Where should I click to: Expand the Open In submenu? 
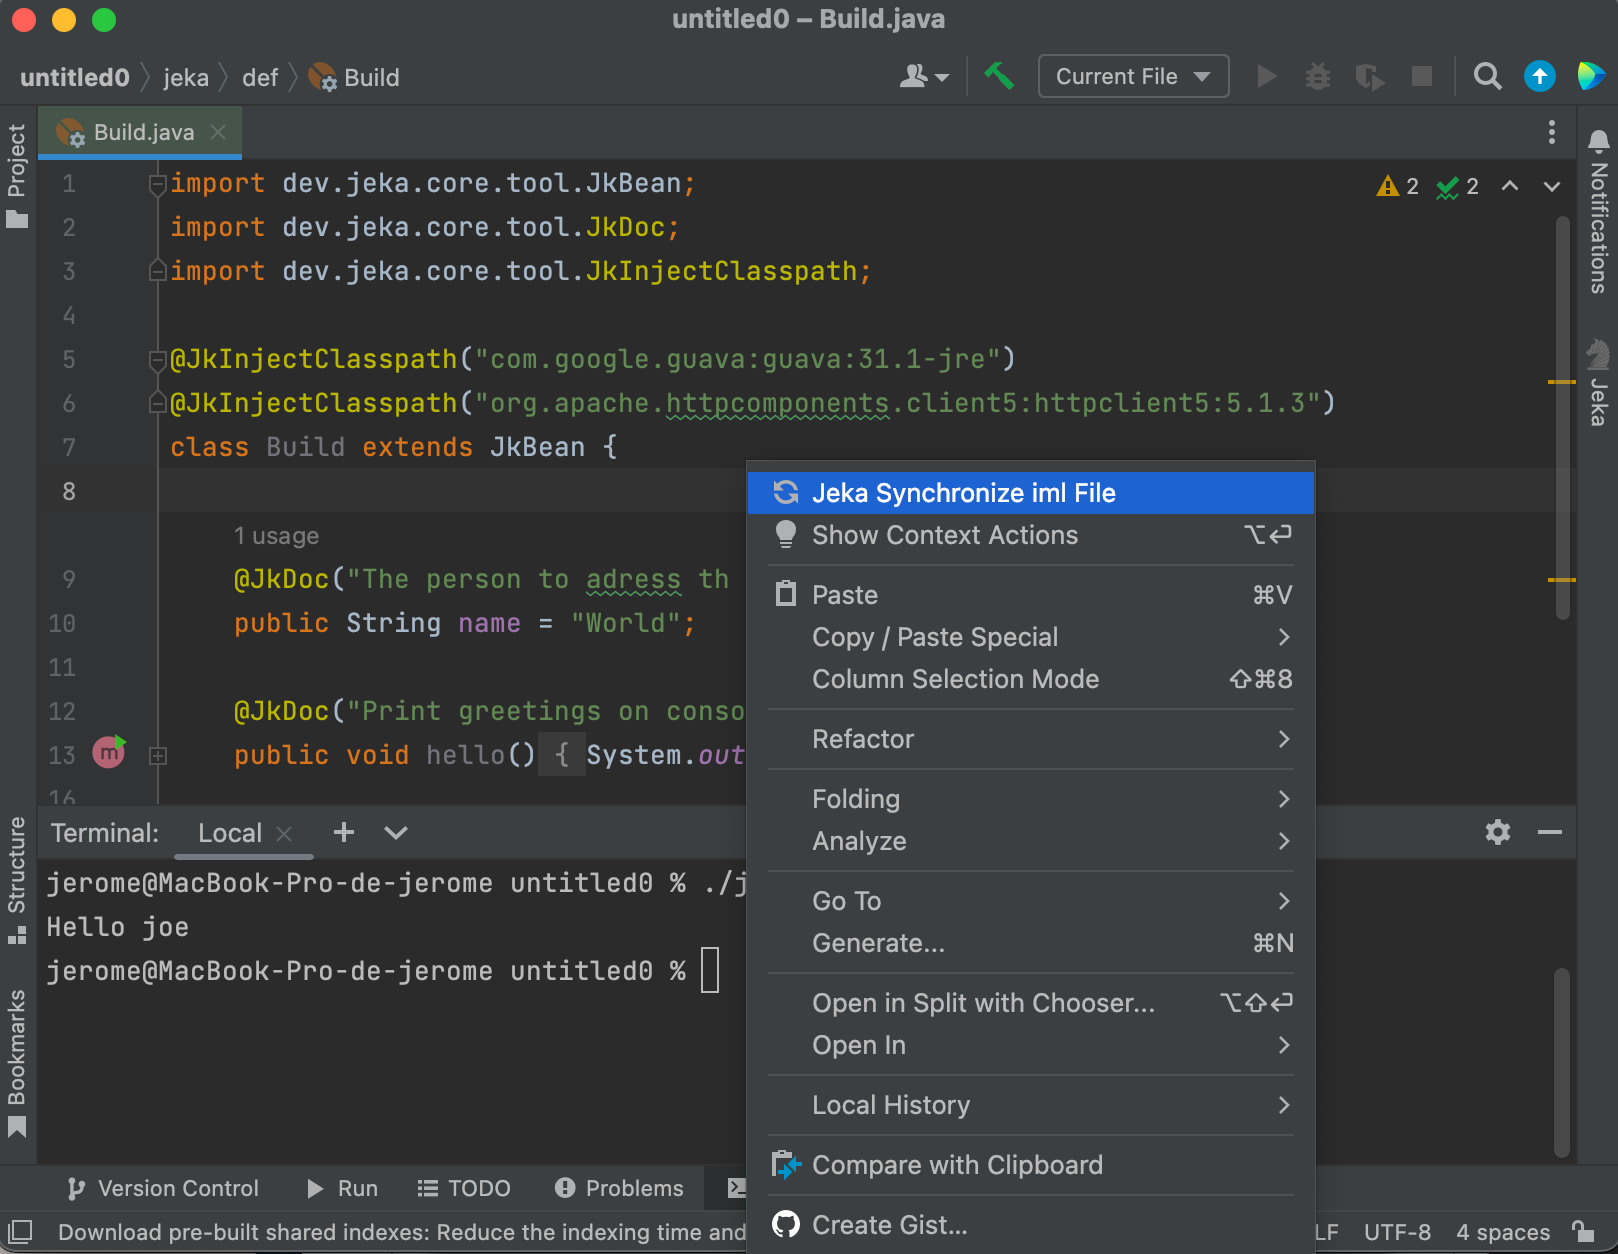[x=1031, y=1045]
